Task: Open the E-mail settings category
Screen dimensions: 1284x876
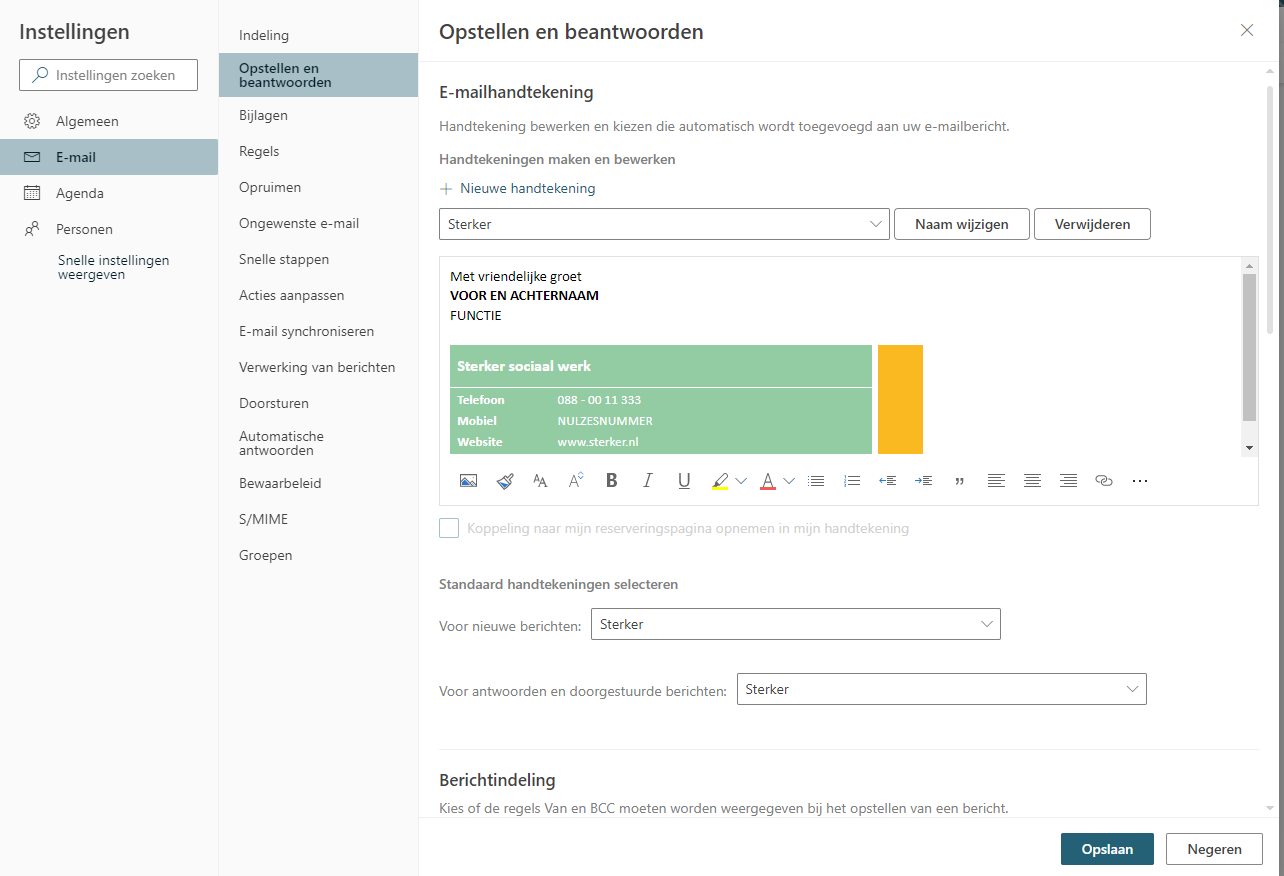Action: coord(109,157)
